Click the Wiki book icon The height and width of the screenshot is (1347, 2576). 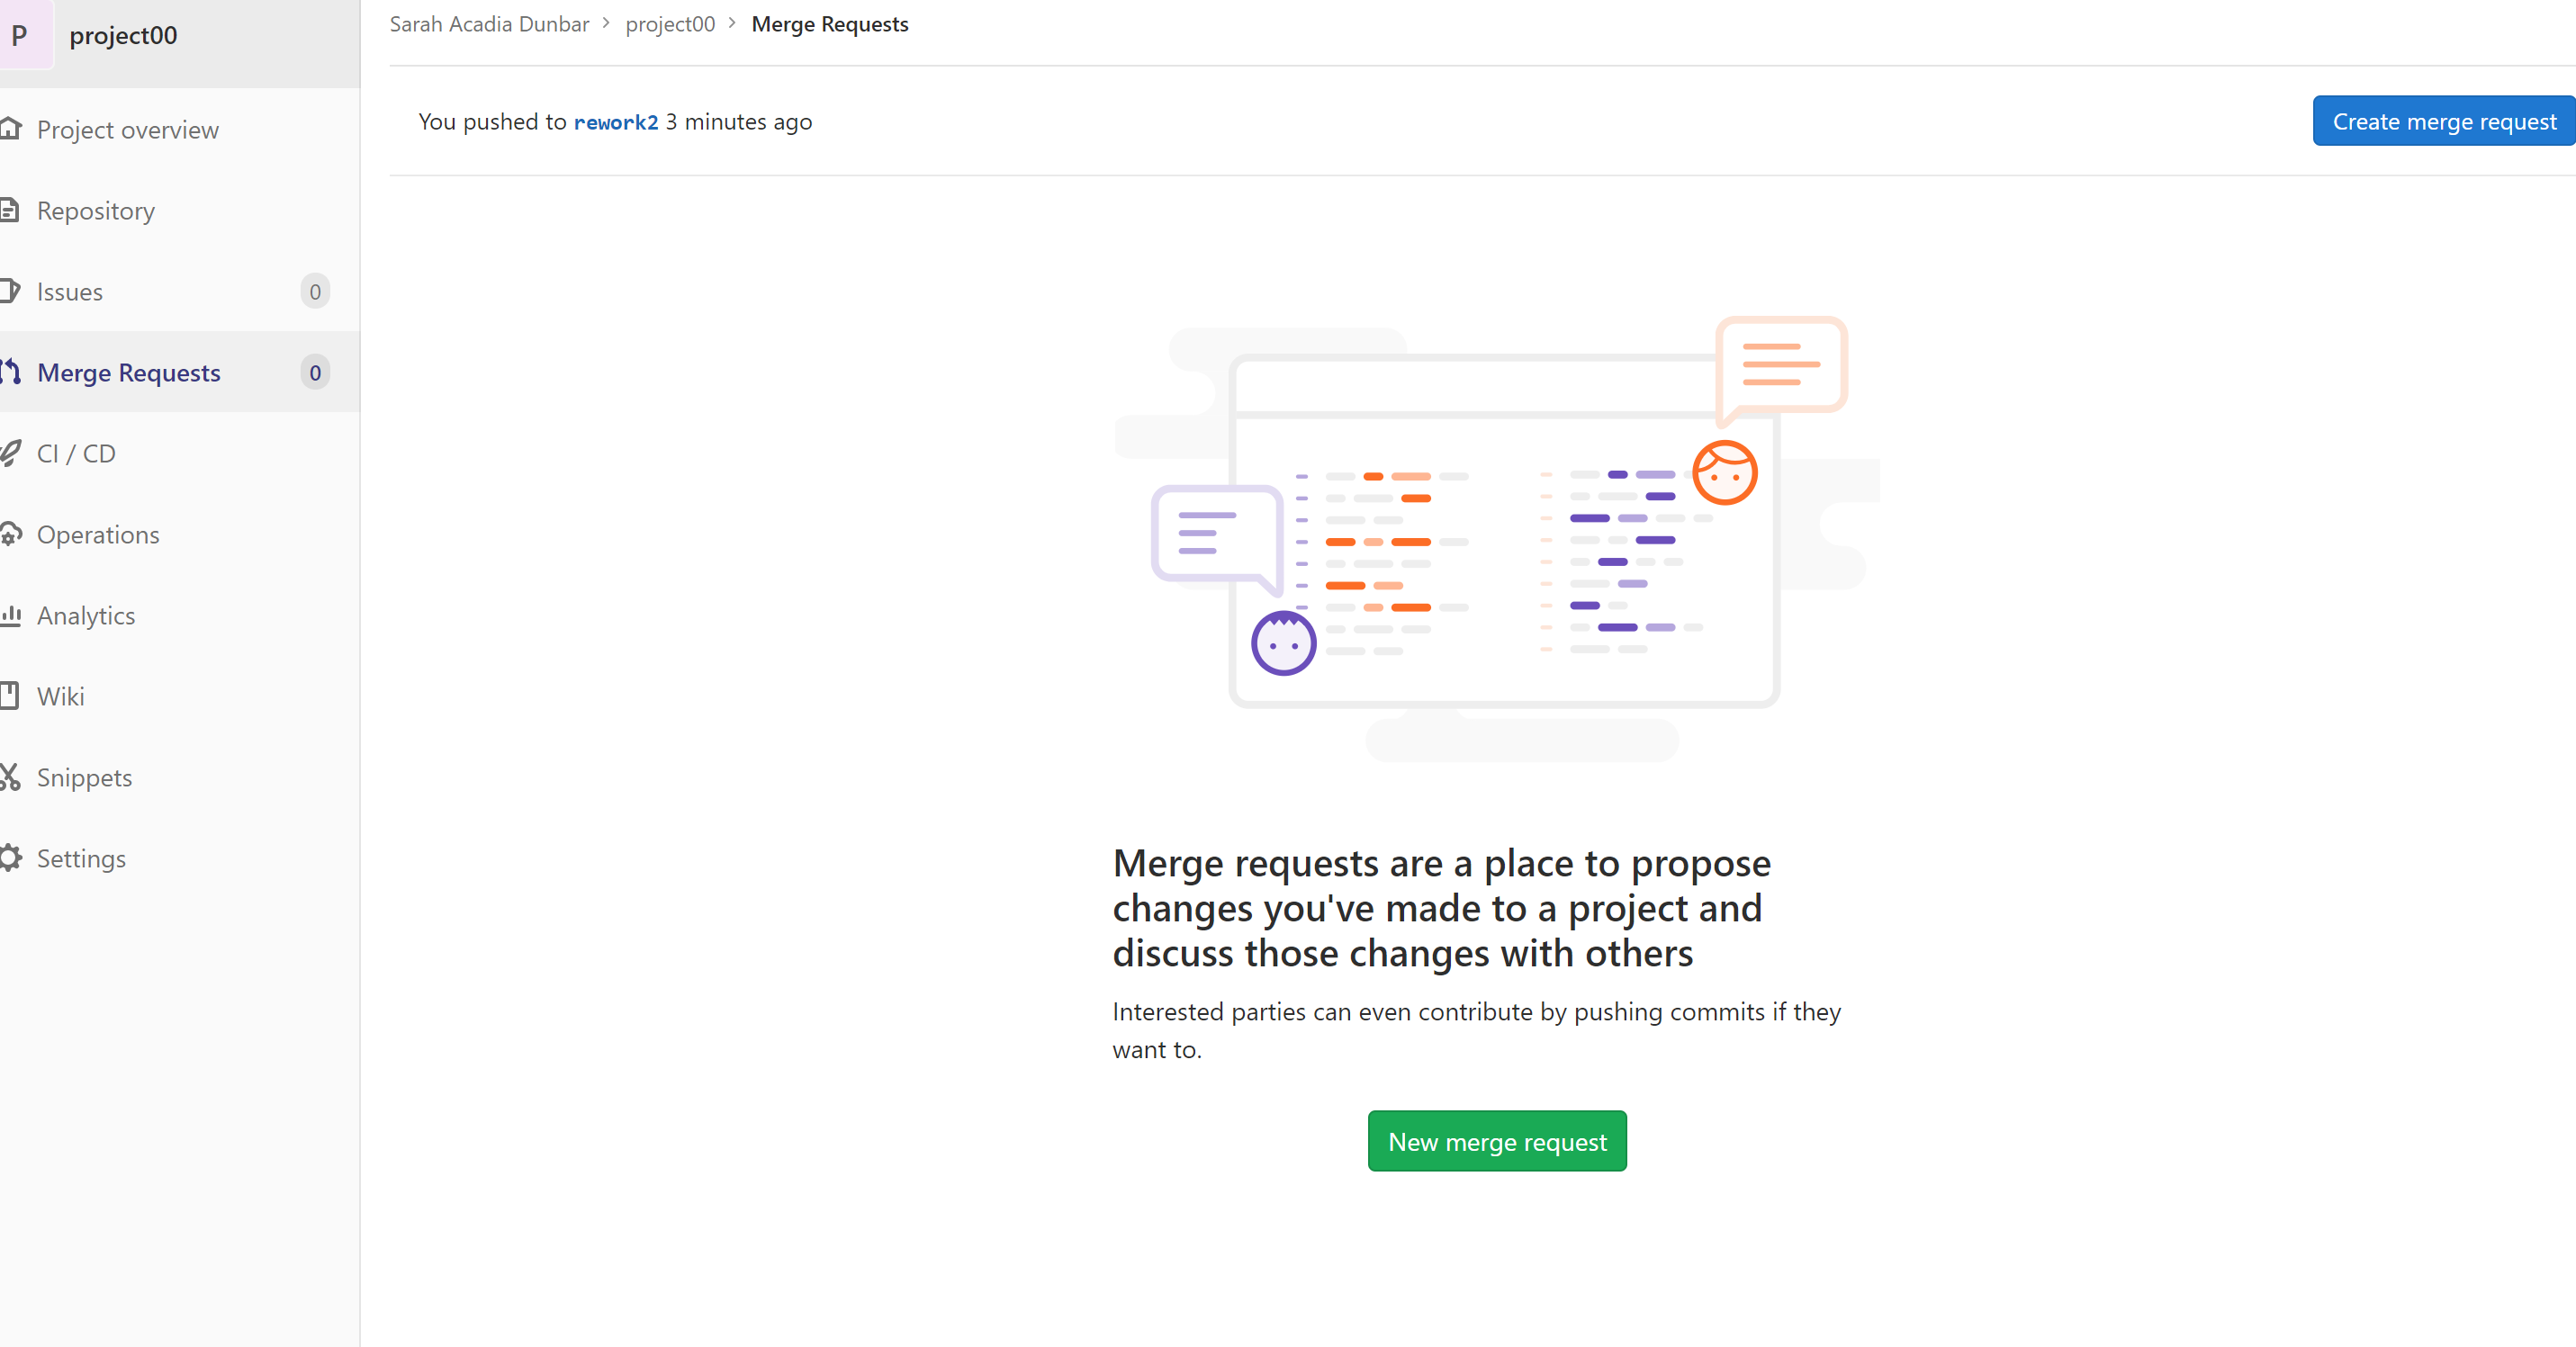point(9,696)
